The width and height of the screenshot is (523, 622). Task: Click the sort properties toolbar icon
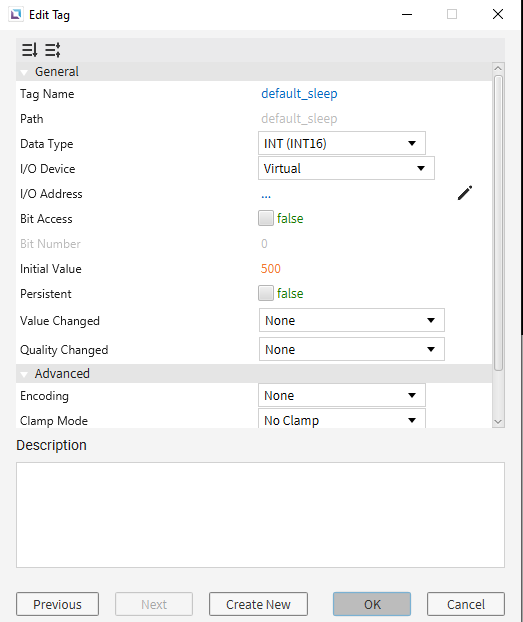[29, 50]
